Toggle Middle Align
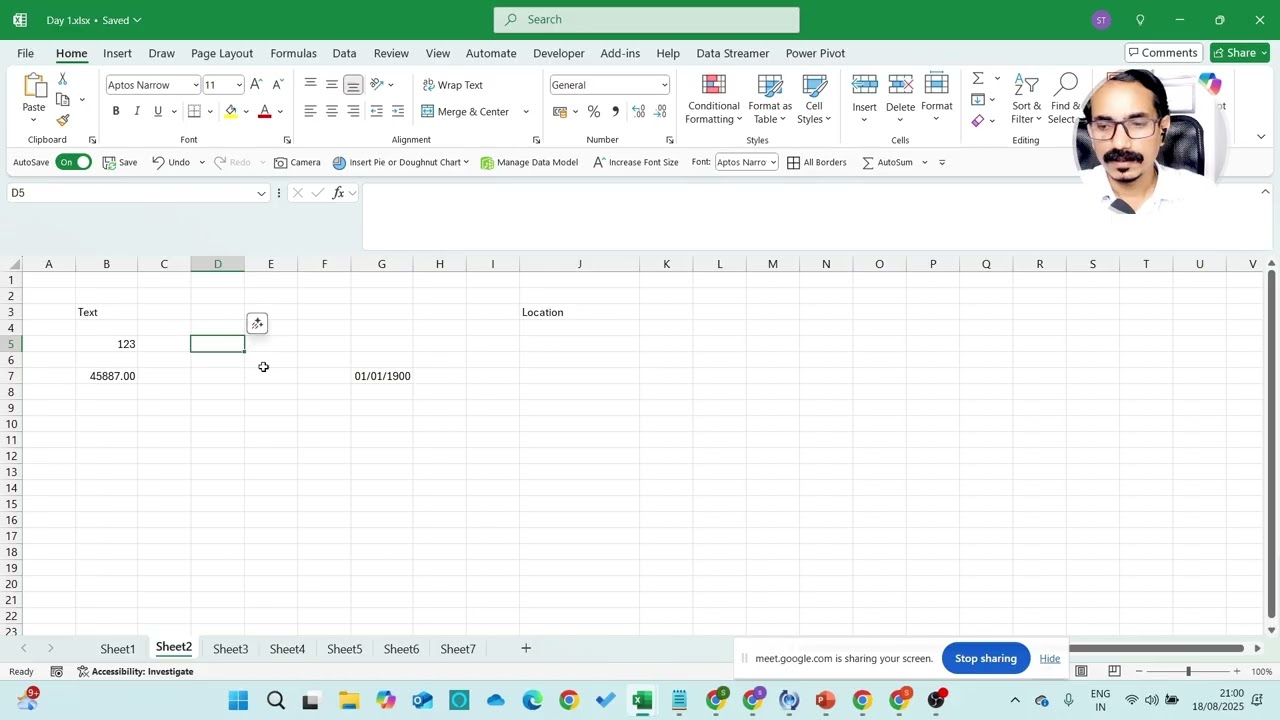 tap(332, 85)
